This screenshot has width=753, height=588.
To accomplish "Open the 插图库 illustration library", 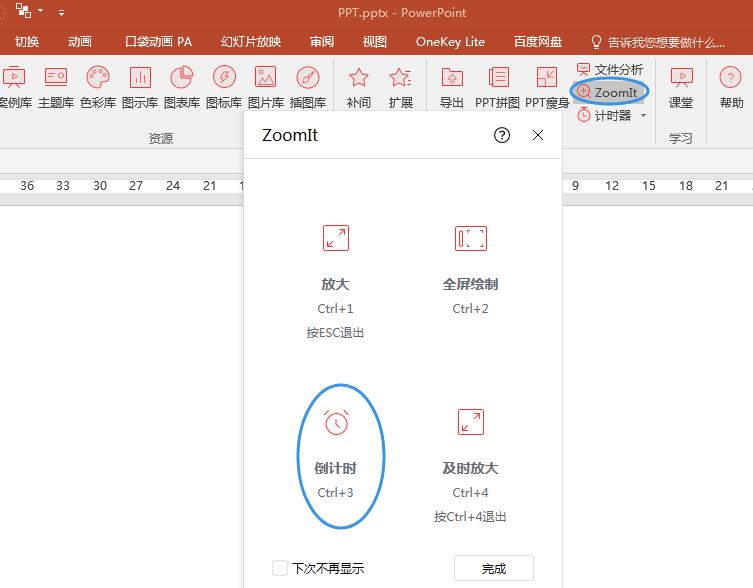I will (x=307, y=86).
